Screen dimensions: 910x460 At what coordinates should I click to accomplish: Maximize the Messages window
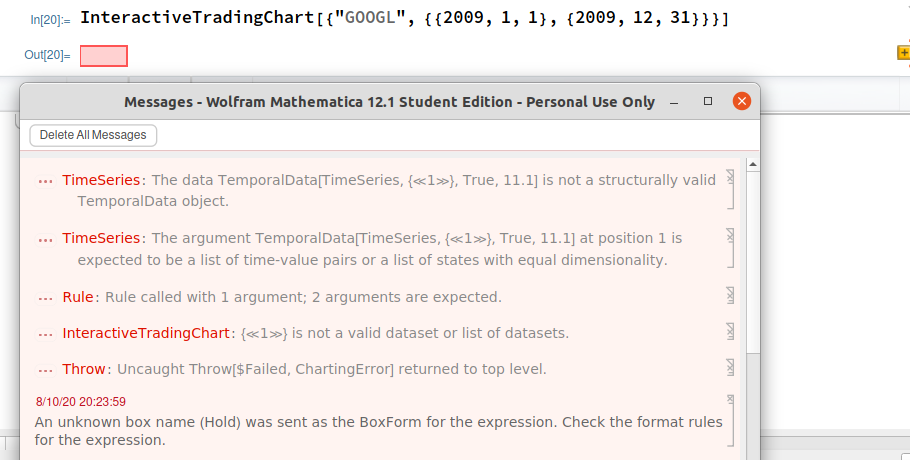[707, 102]
